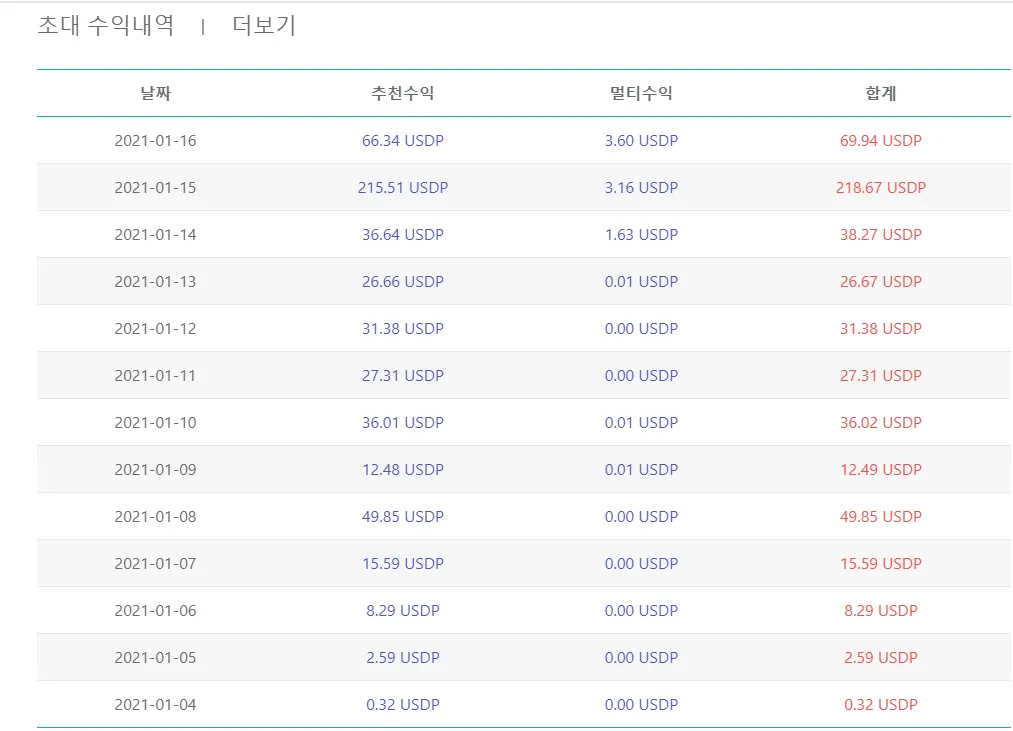This screenshot has width=1013, height=731.
Task: Select 0.01 USDP multi value for 2021-01-10
Action: 642,423
